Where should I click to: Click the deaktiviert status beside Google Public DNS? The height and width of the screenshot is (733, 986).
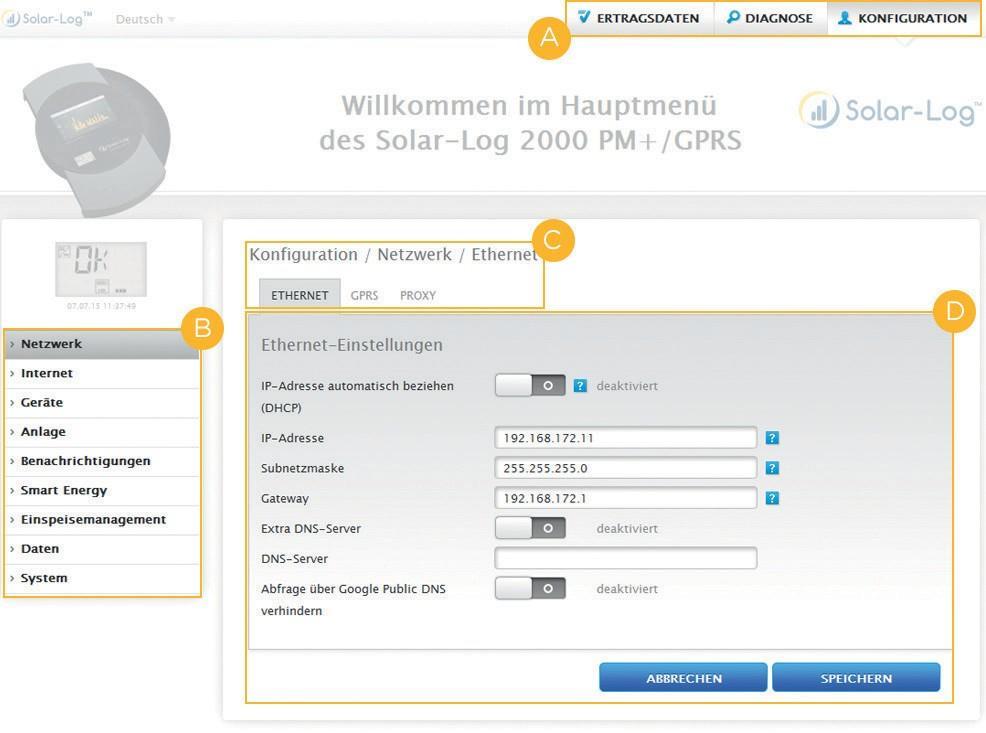click(627, 589)
